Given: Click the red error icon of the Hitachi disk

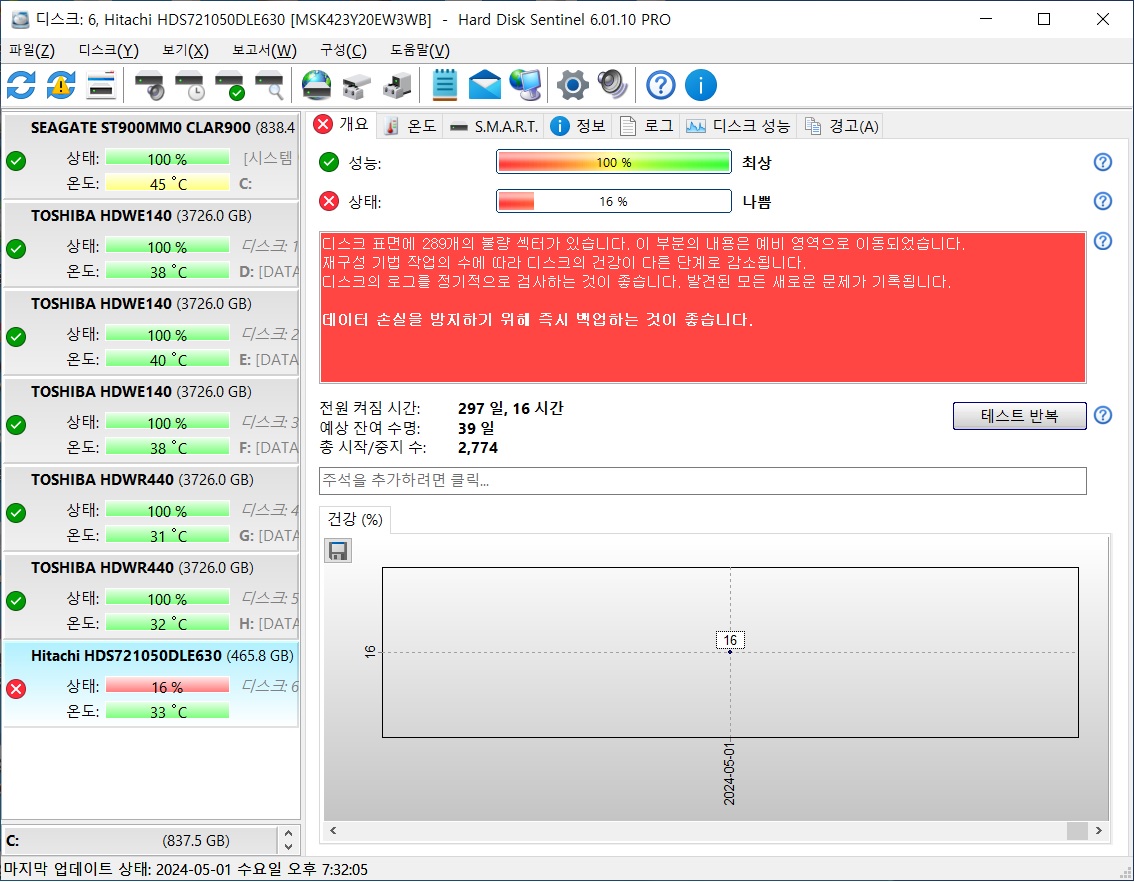Looking at the screenshot, I should coord(16,688).
